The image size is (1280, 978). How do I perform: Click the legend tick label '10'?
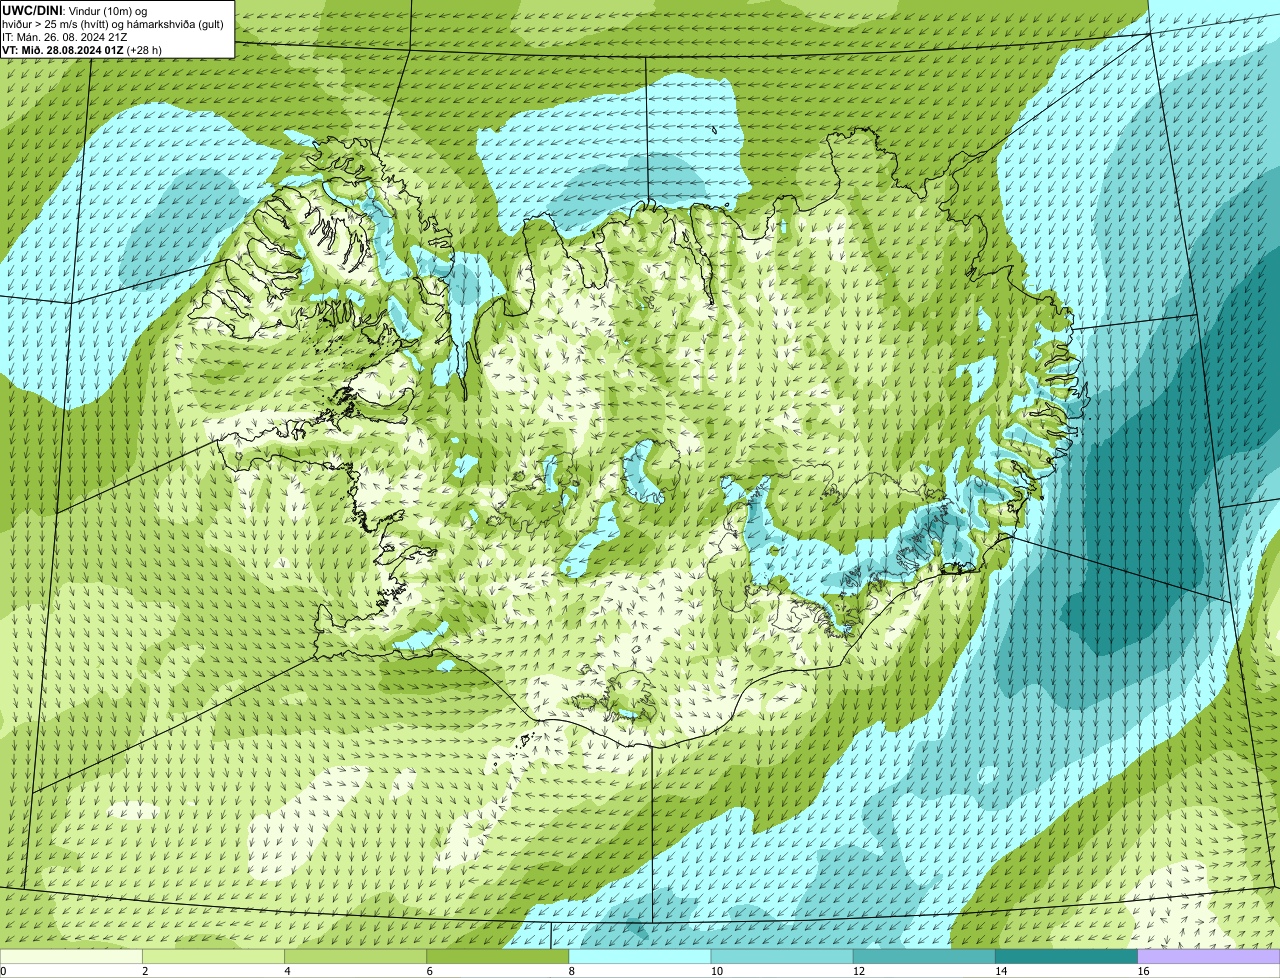point(716,971)
